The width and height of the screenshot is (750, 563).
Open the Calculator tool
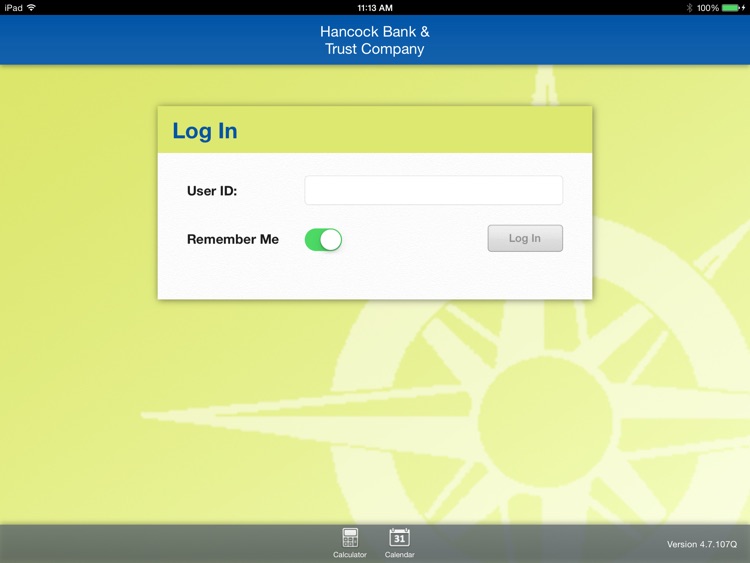[x=350, y=543]
